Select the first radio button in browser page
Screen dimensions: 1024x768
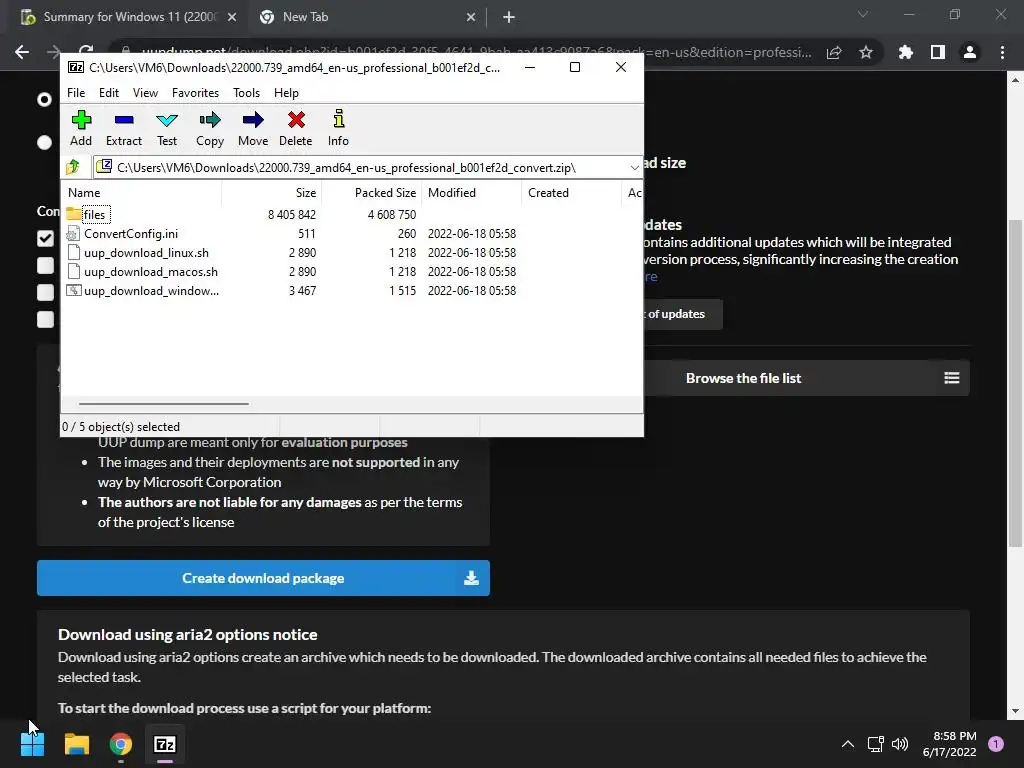tap(44, 99)
